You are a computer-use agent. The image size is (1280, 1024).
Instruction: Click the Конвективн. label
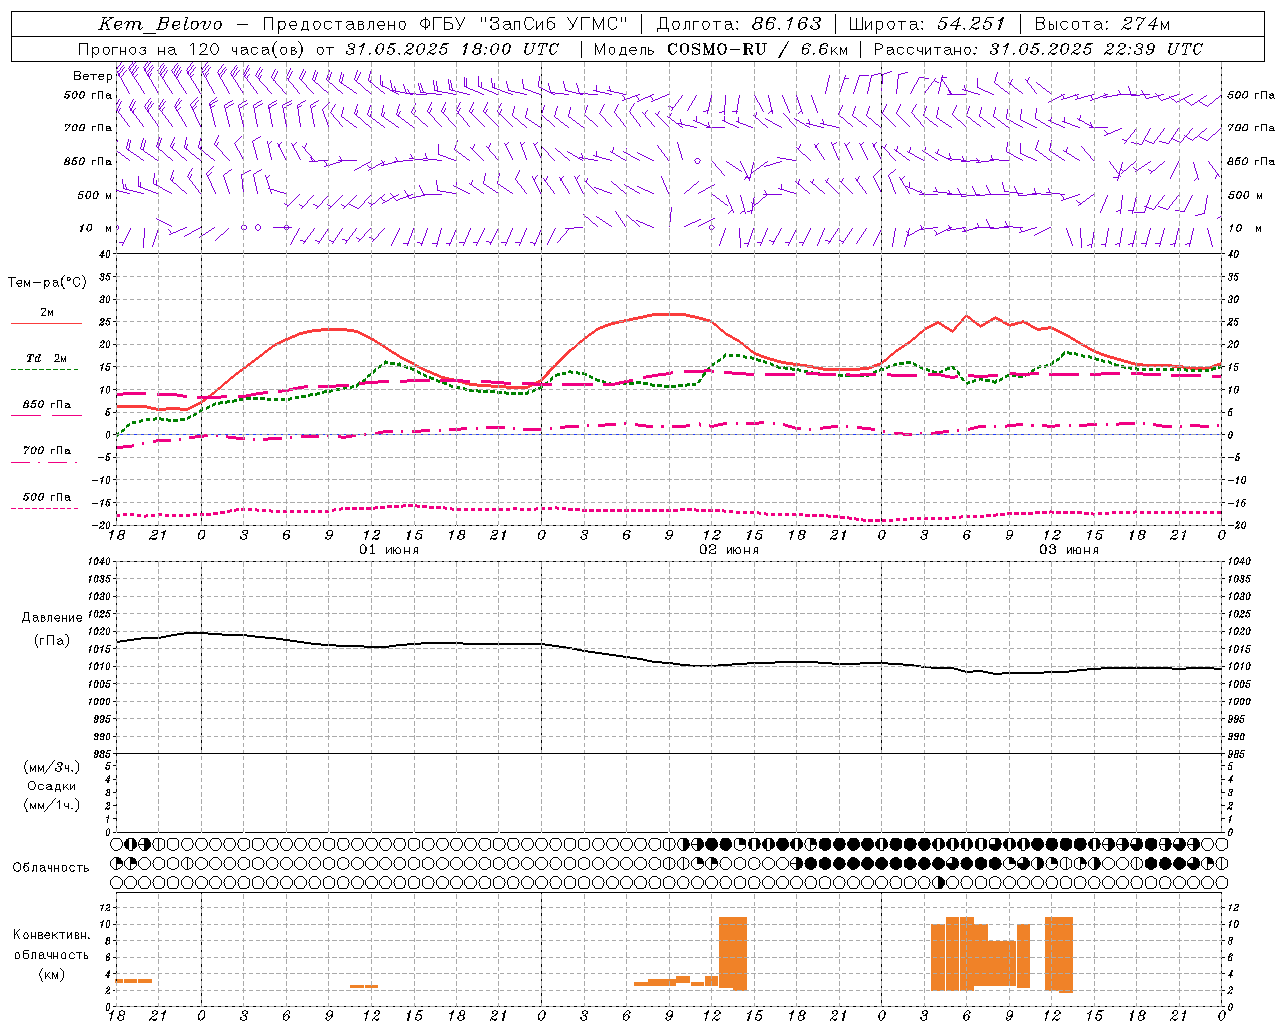[51, 935]
